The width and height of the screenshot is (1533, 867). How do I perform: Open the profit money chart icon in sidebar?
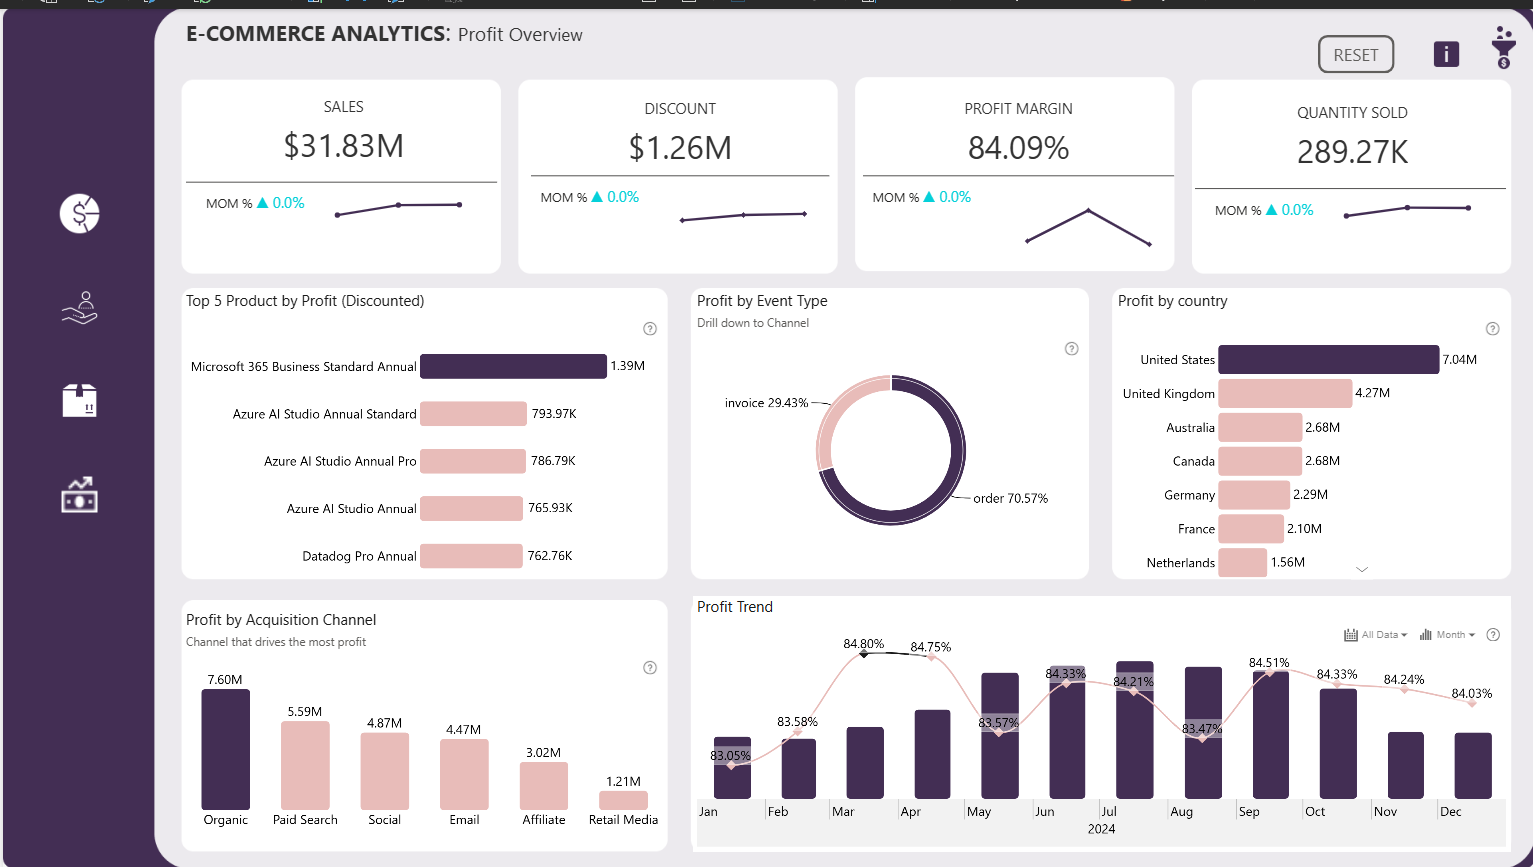point(80,494)
